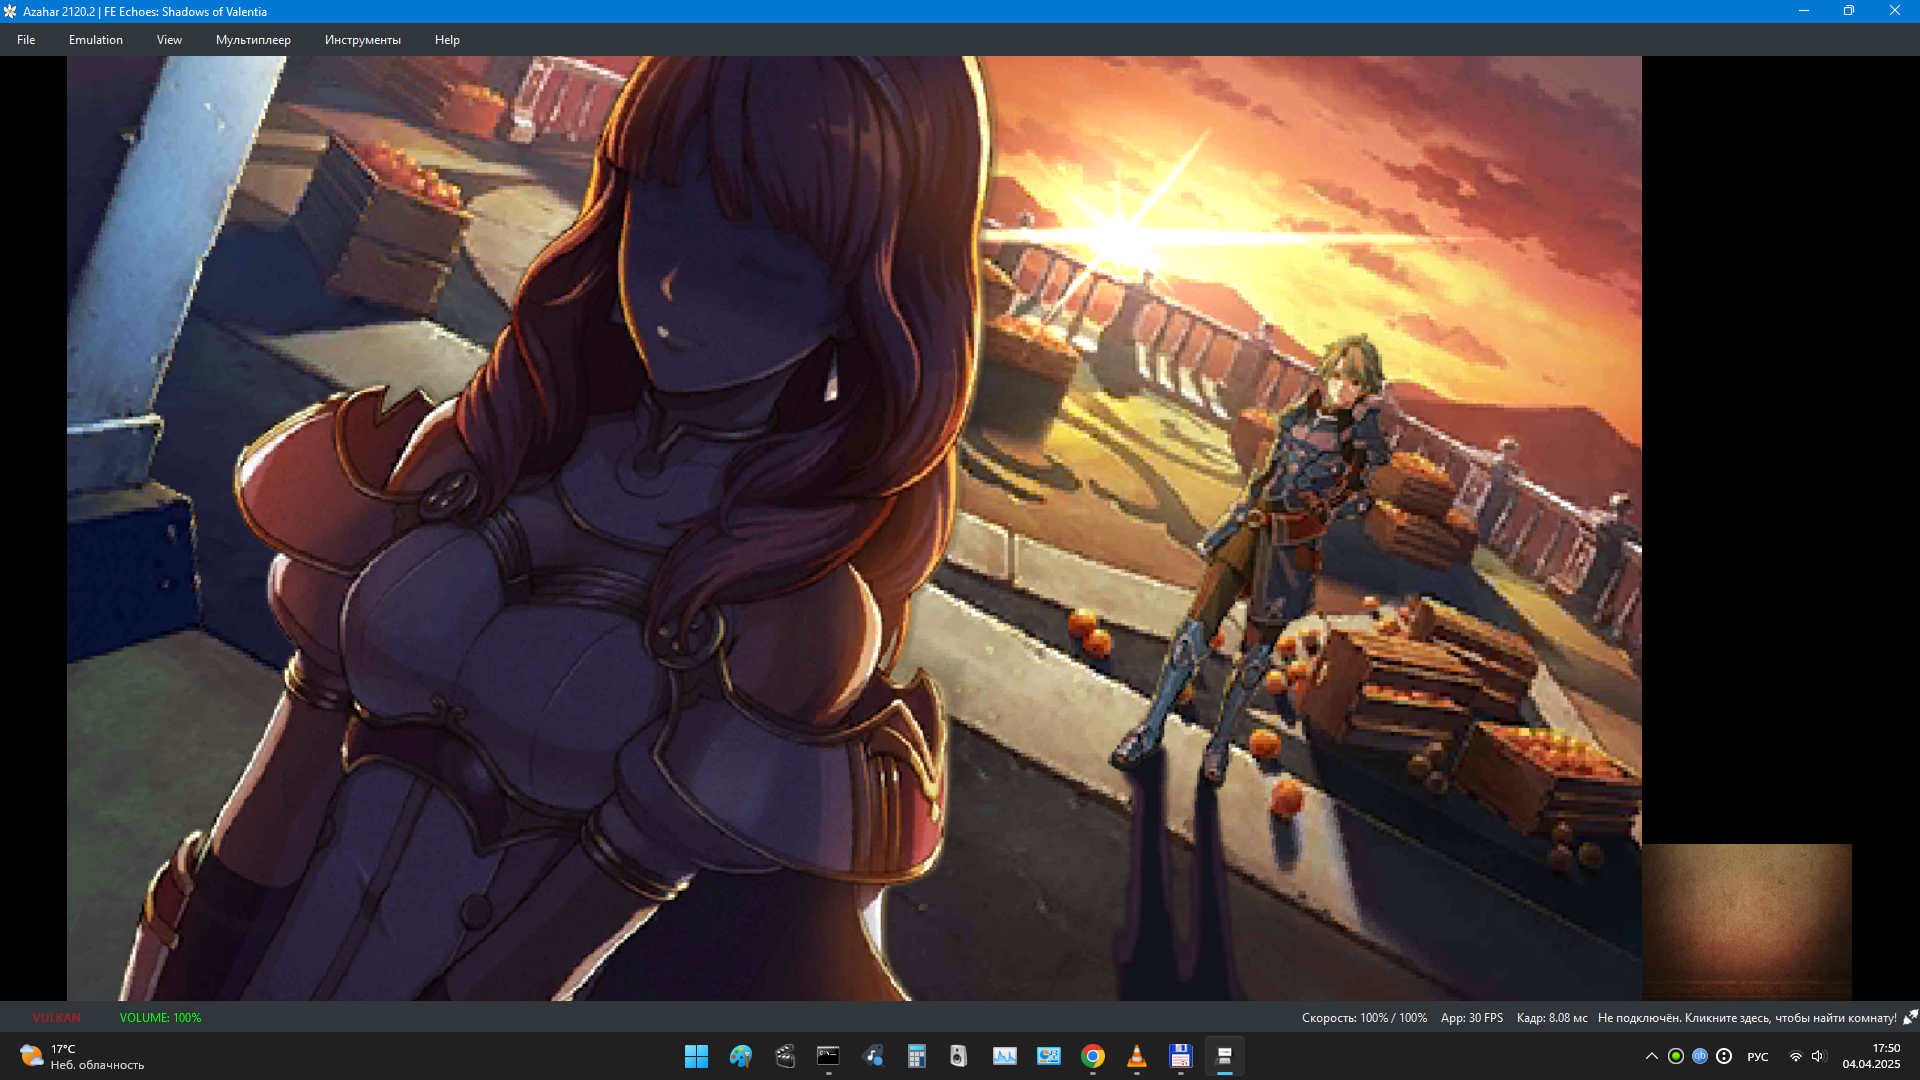Open the Windows Start menu

point(696,1056)
